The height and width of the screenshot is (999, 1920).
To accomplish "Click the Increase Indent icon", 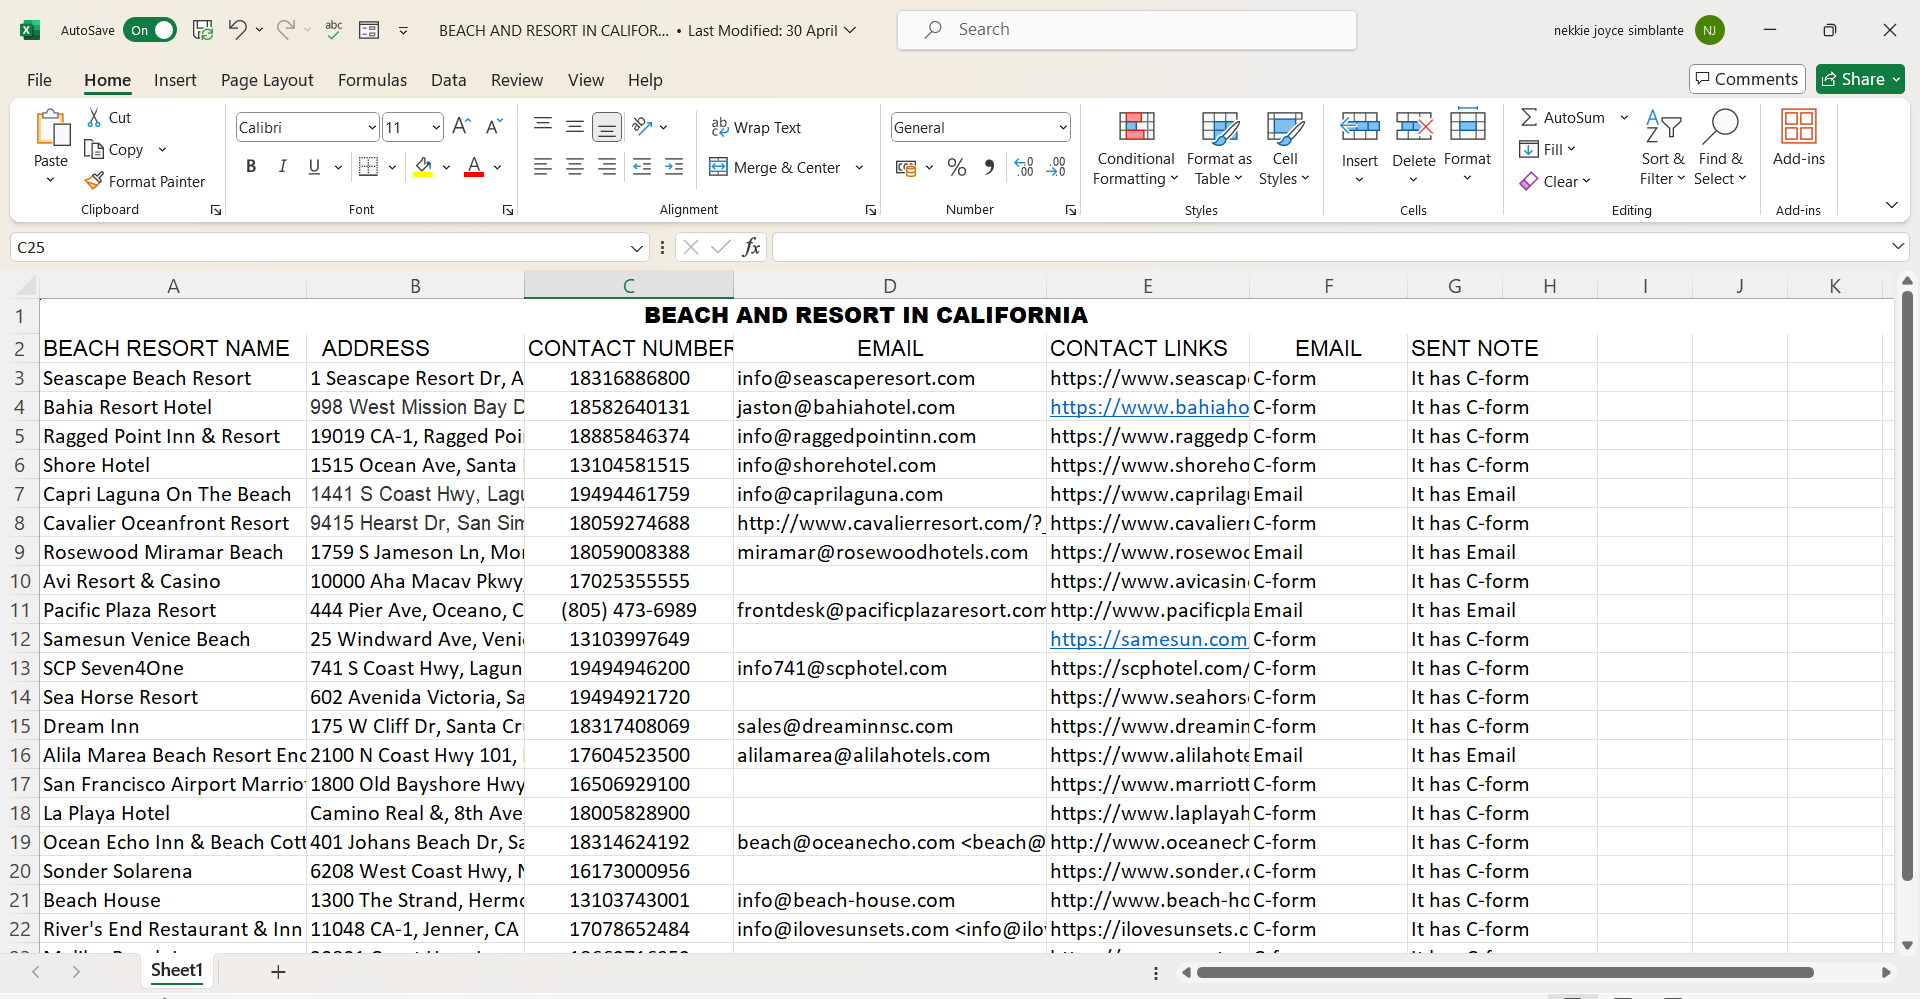I will click(674, 167).
